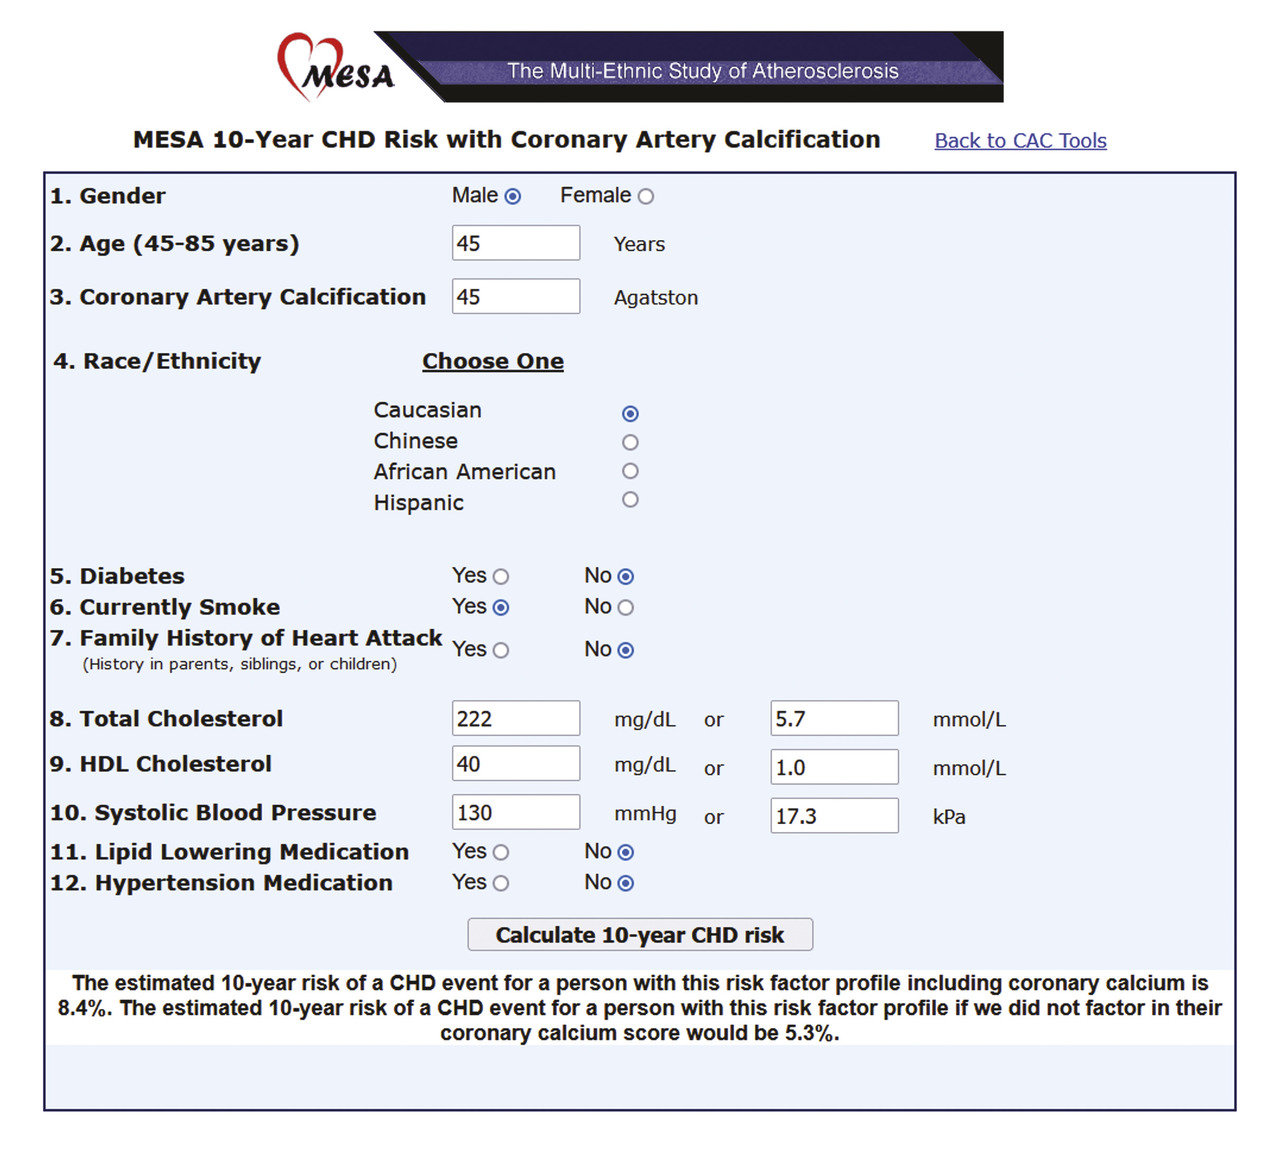Click Systolic Blood Pressure kPa field
1280x1157 pixels.
click(834, 816)
